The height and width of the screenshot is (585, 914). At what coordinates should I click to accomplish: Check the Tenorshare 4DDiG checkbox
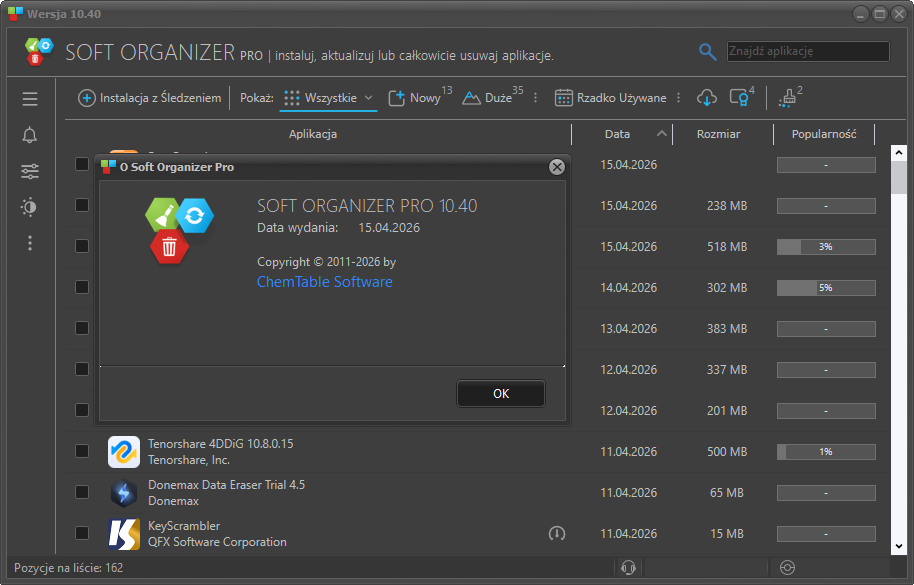[x=82, y=451]
